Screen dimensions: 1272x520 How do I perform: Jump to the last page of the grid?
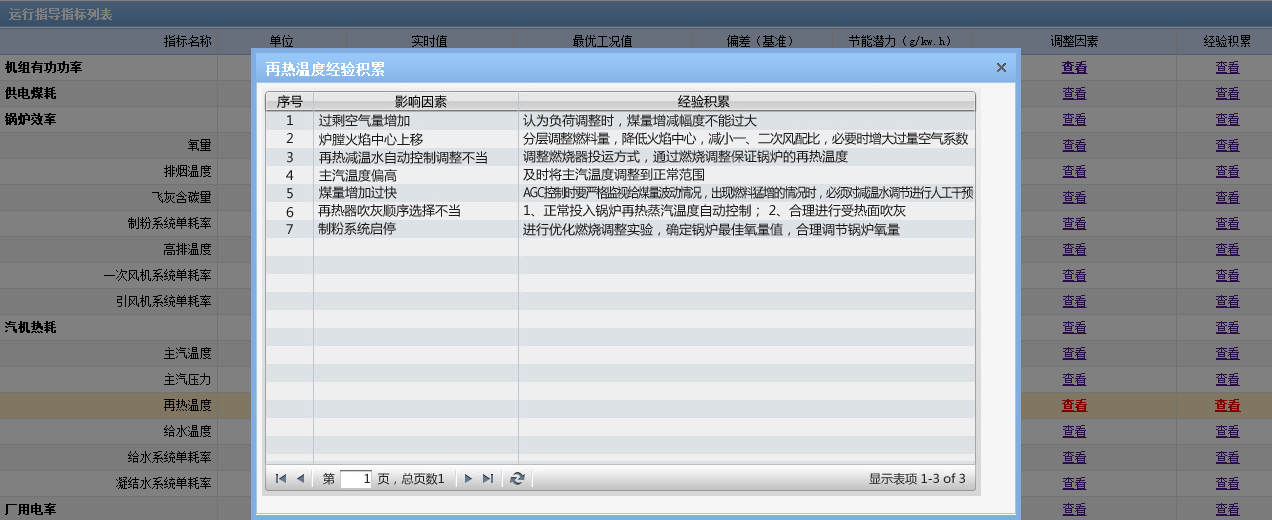coord(488,479)
